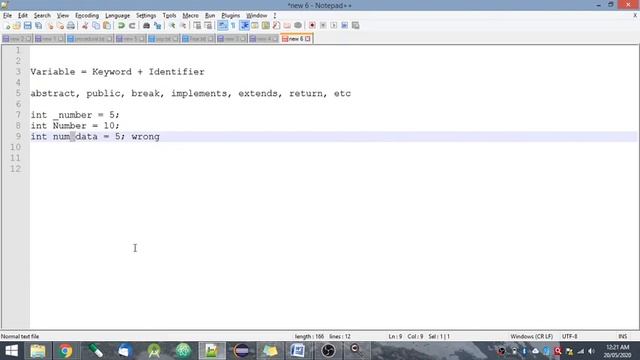Click the Open file toolbar icon

point(17,26)
